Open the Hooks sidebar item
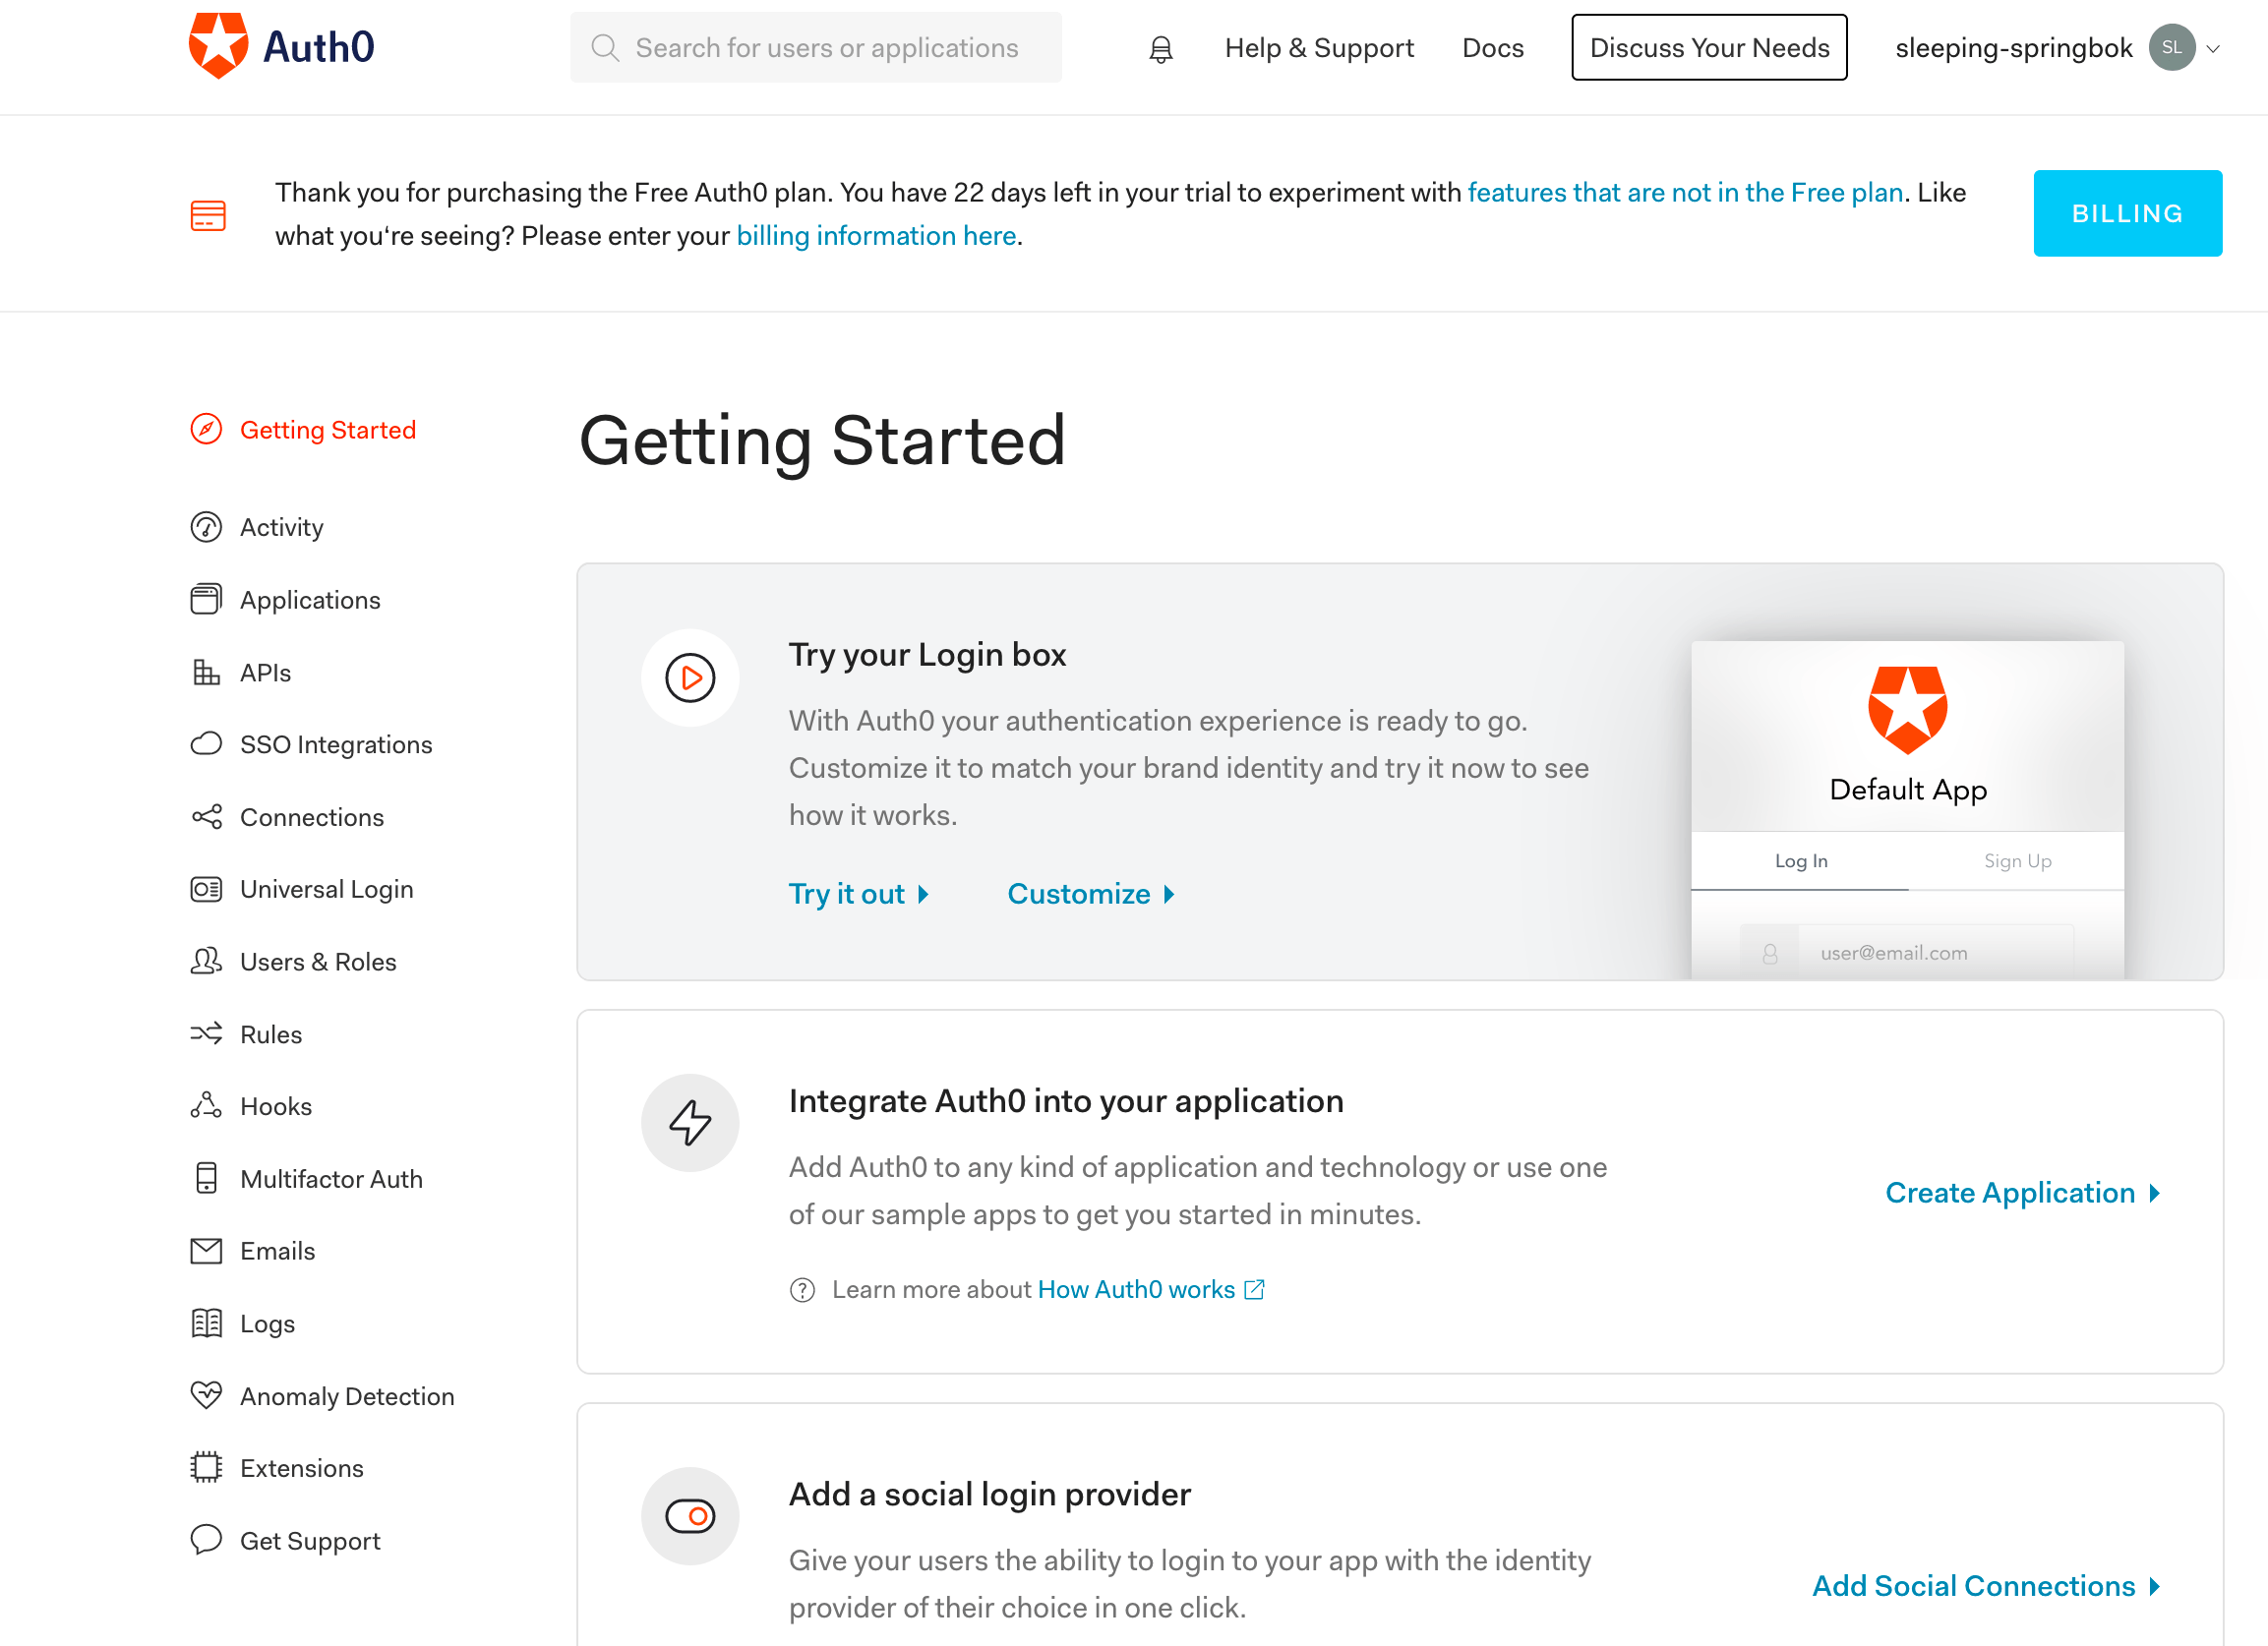 (276, 1106)
